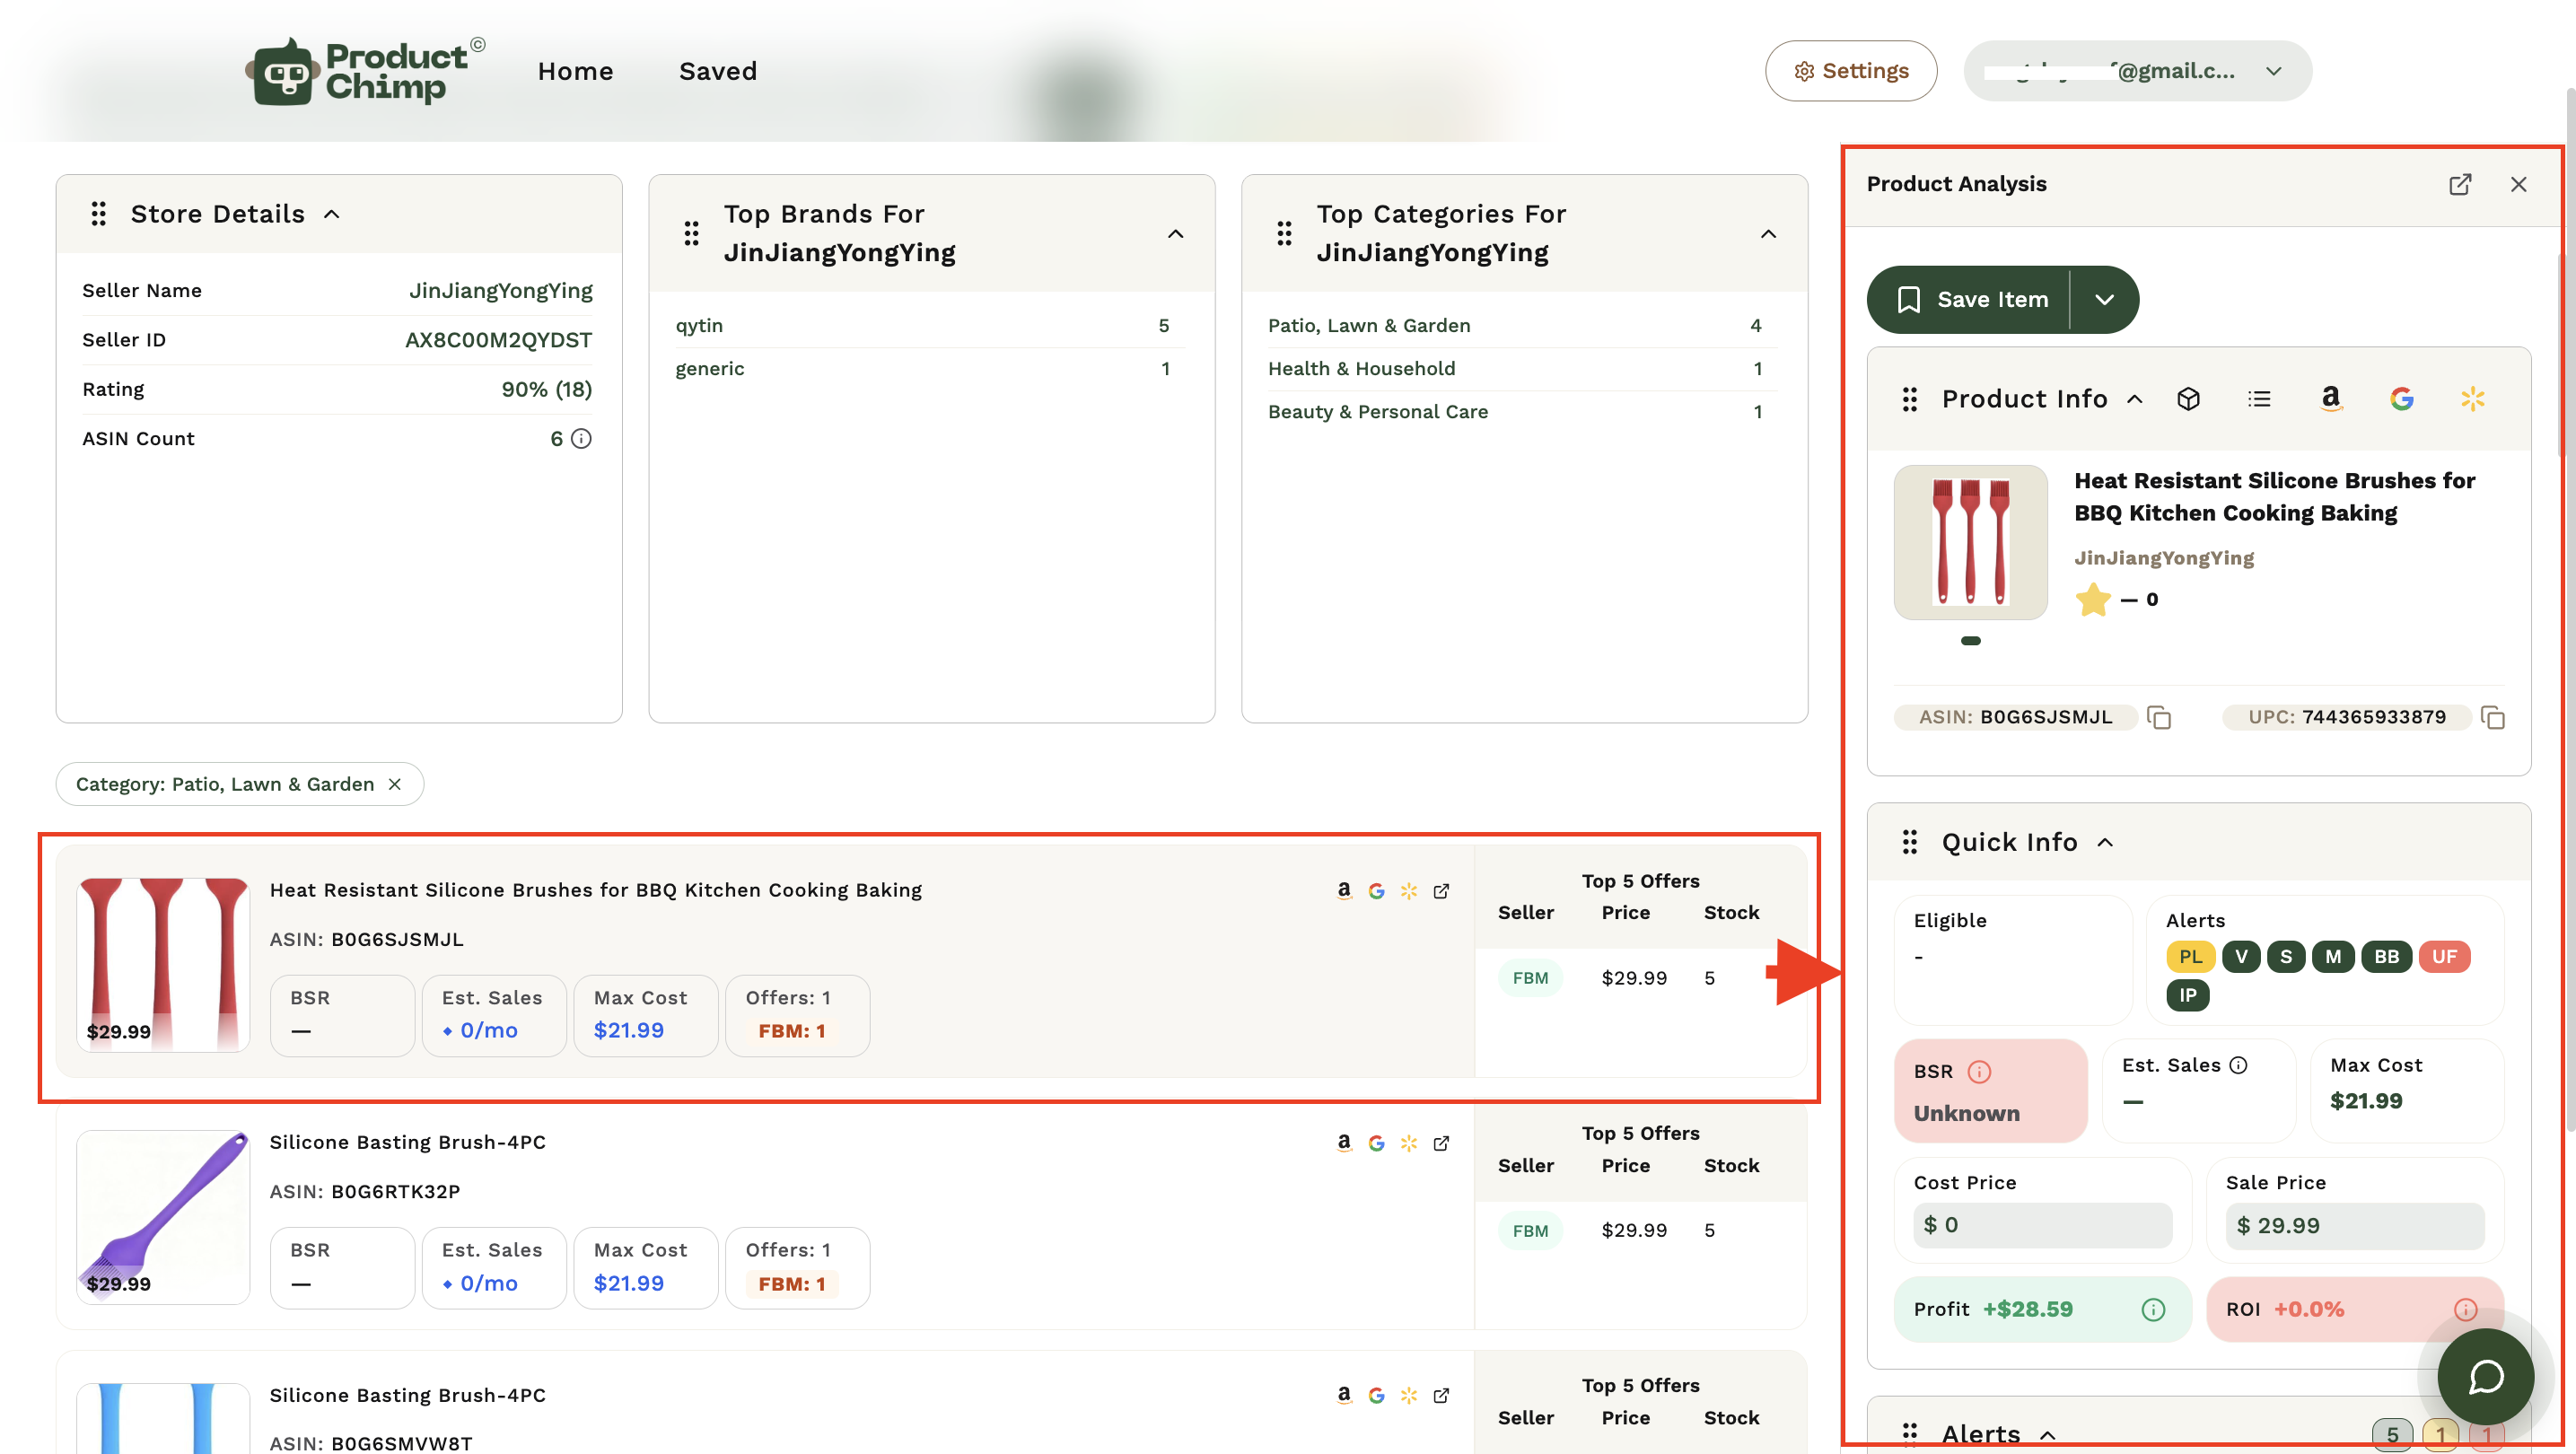Grab the Quick Info drag handle
The width and height of the screenshot is (2576, 1454).
[x=1909, y=843]
